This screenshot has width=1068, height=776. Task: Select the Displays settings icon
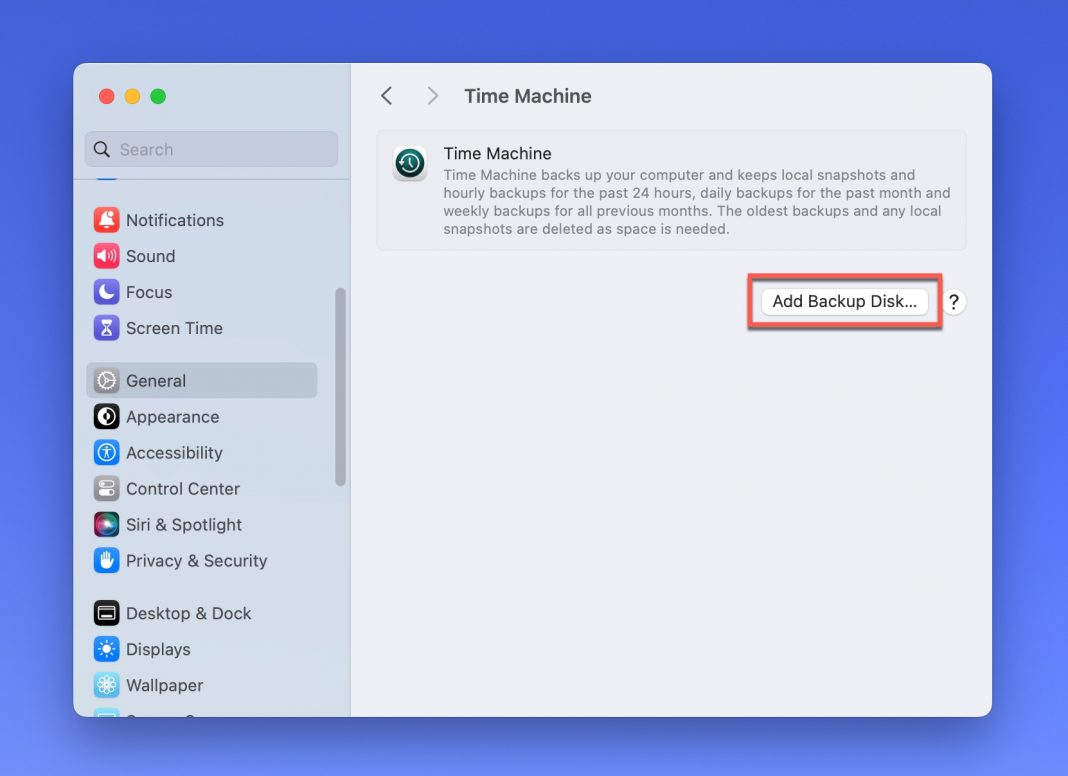pyautogui.click(x=107, y=649)
